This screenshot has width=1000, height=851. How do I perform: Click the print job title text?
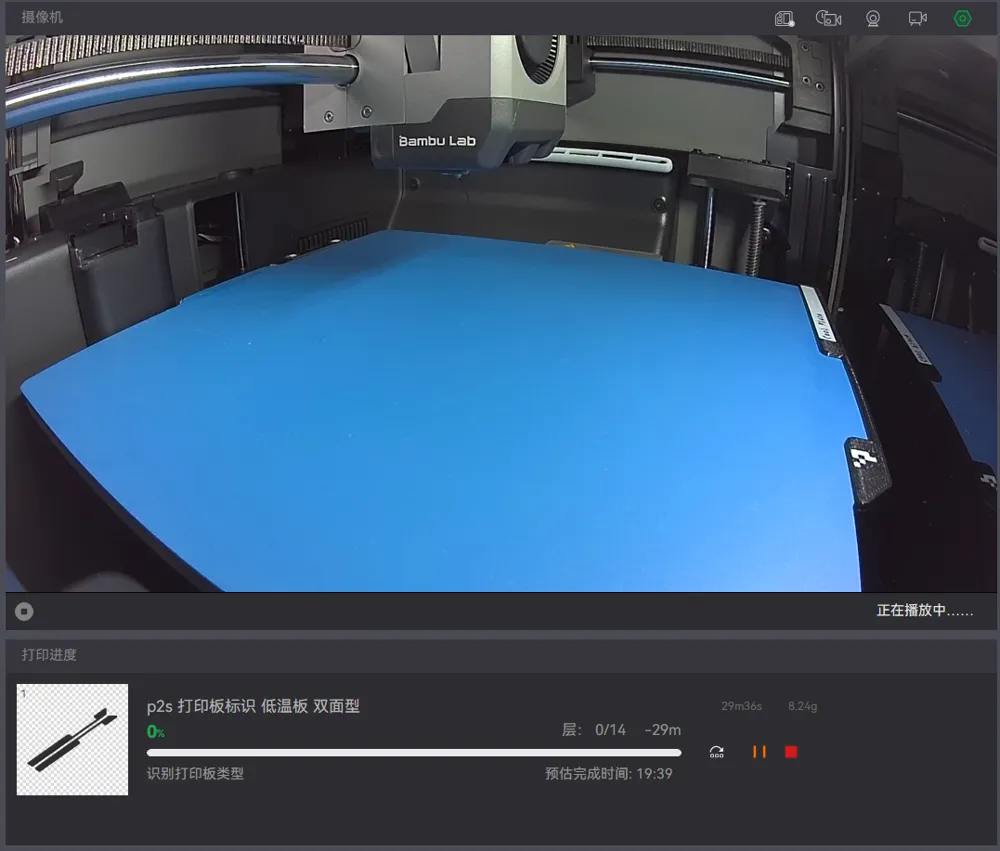[x=253, y=706]
